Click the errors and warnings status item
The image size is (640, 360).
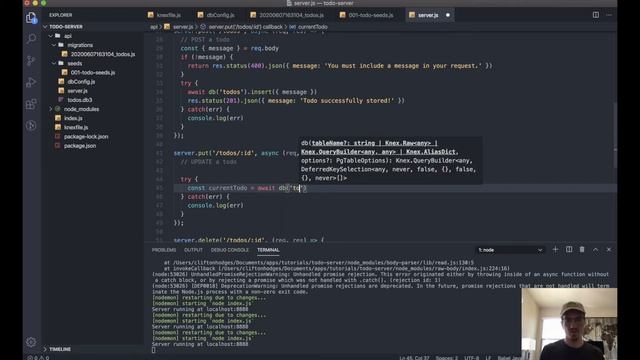pos(38,358)
